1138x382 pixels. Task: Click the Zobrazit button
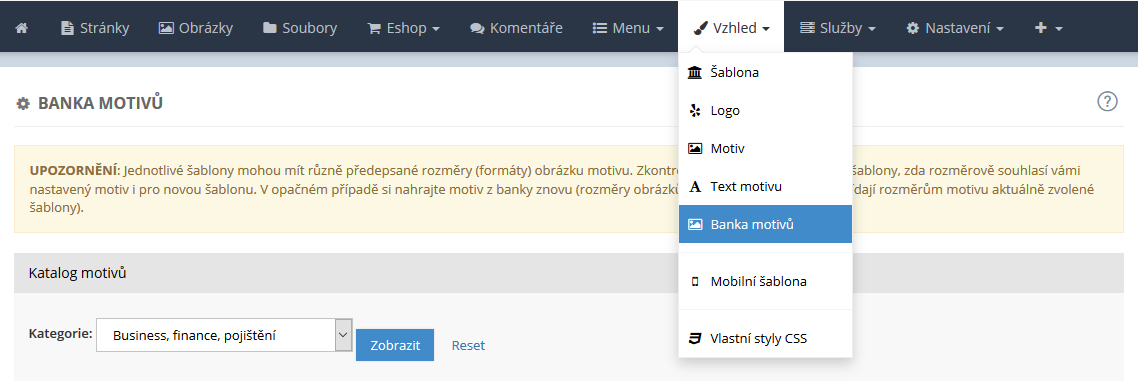point(395,345)
